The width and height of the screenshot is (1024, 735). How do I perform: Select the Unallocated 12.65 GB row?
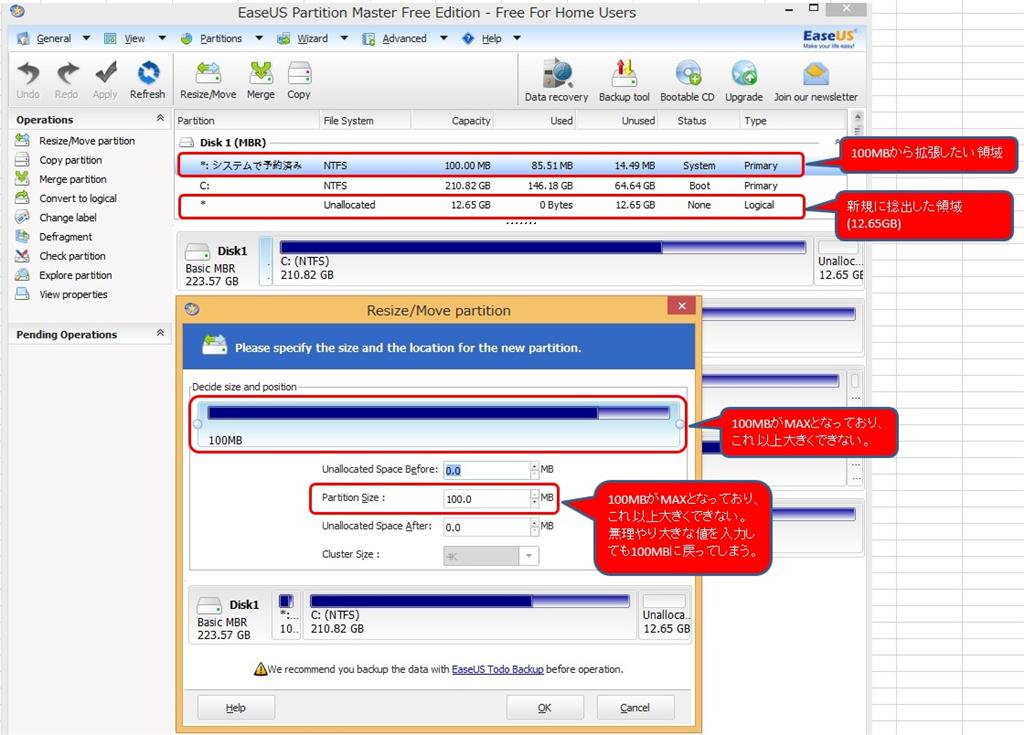(491, 205)
